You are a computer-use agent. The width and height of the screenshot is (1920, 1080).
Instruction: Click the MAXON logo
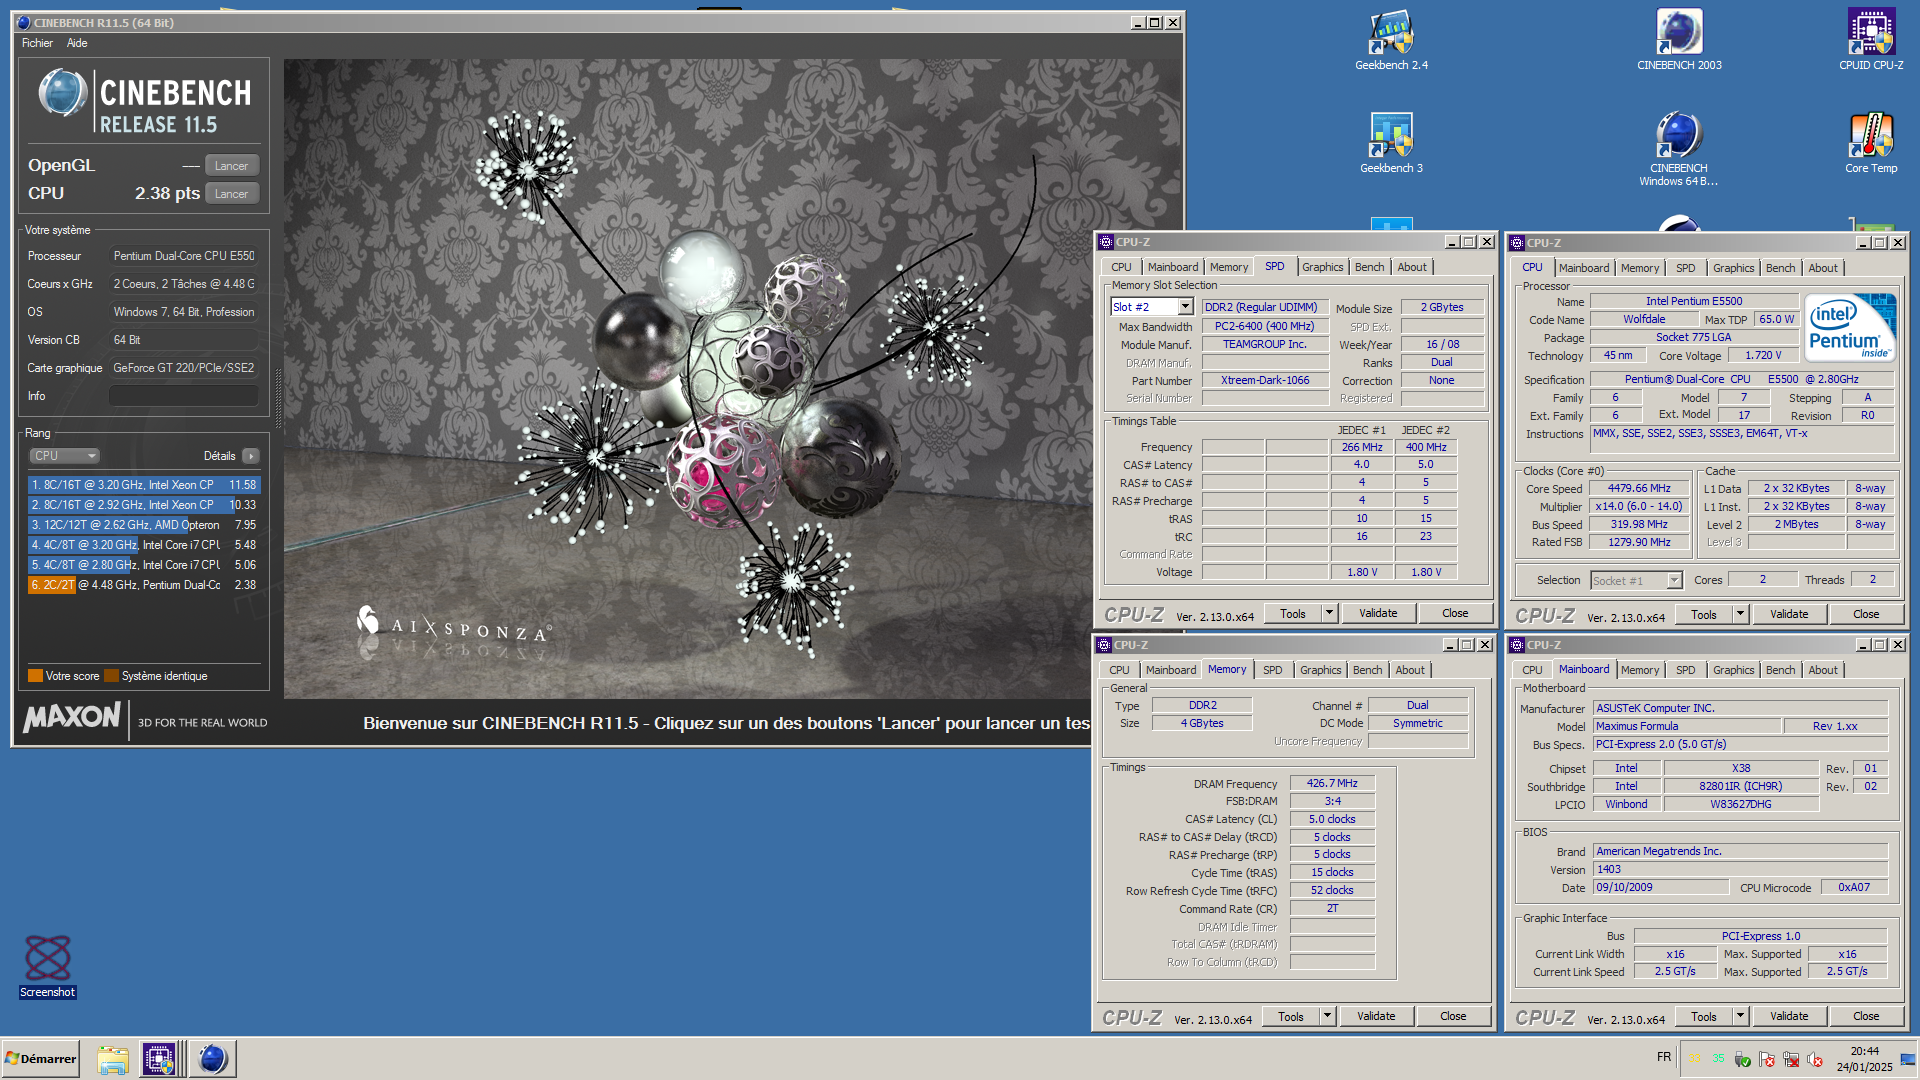(72, 717)
